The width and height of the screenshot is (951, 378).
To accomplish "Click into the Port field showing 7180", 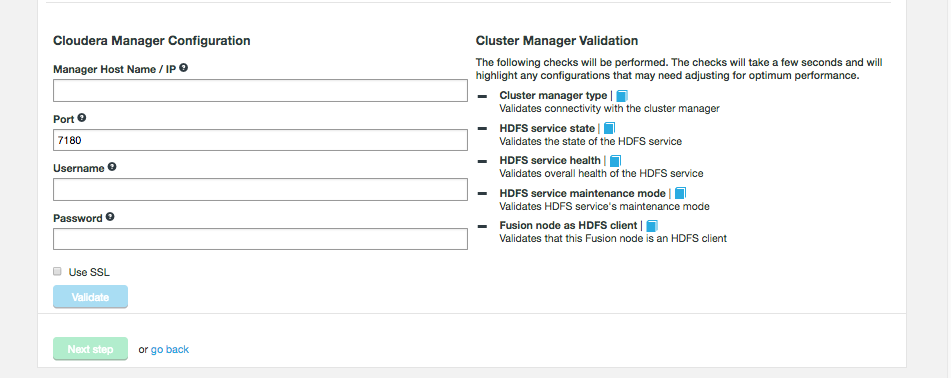I will click(x=260, y=140).
